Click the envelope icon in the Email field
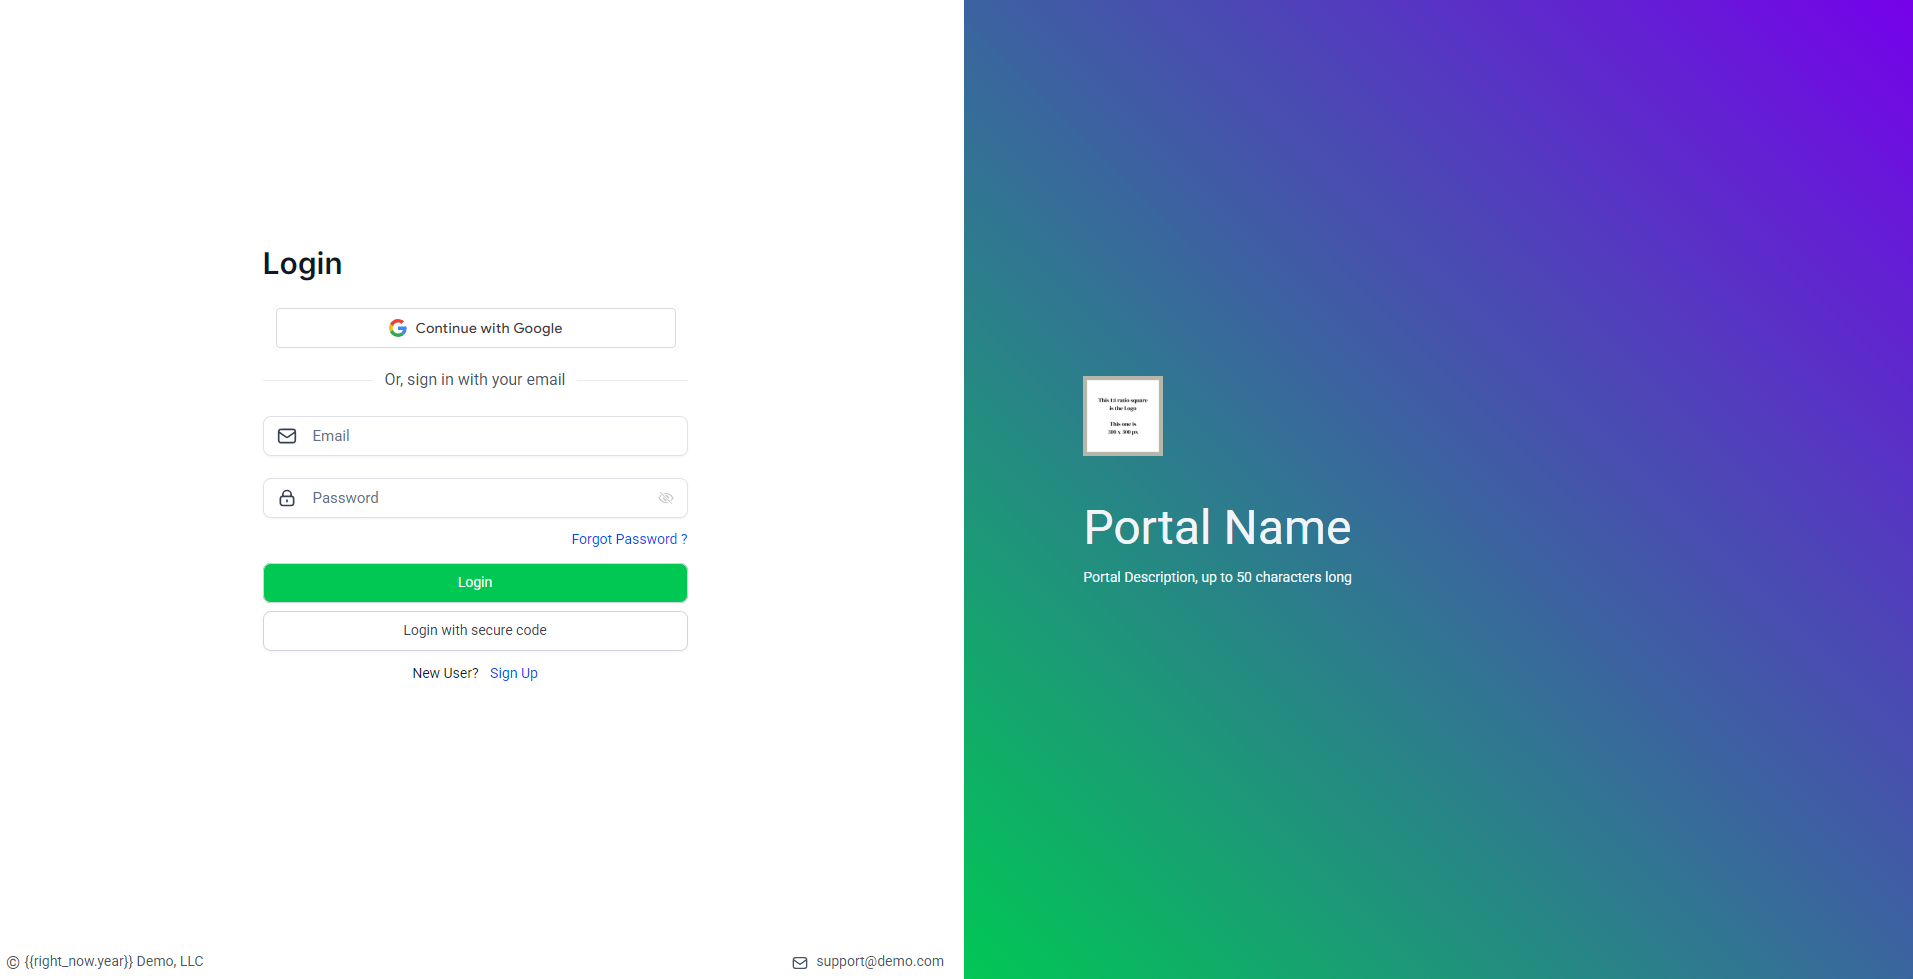This screenshot has height=979, width=1913. click(287, 436)
